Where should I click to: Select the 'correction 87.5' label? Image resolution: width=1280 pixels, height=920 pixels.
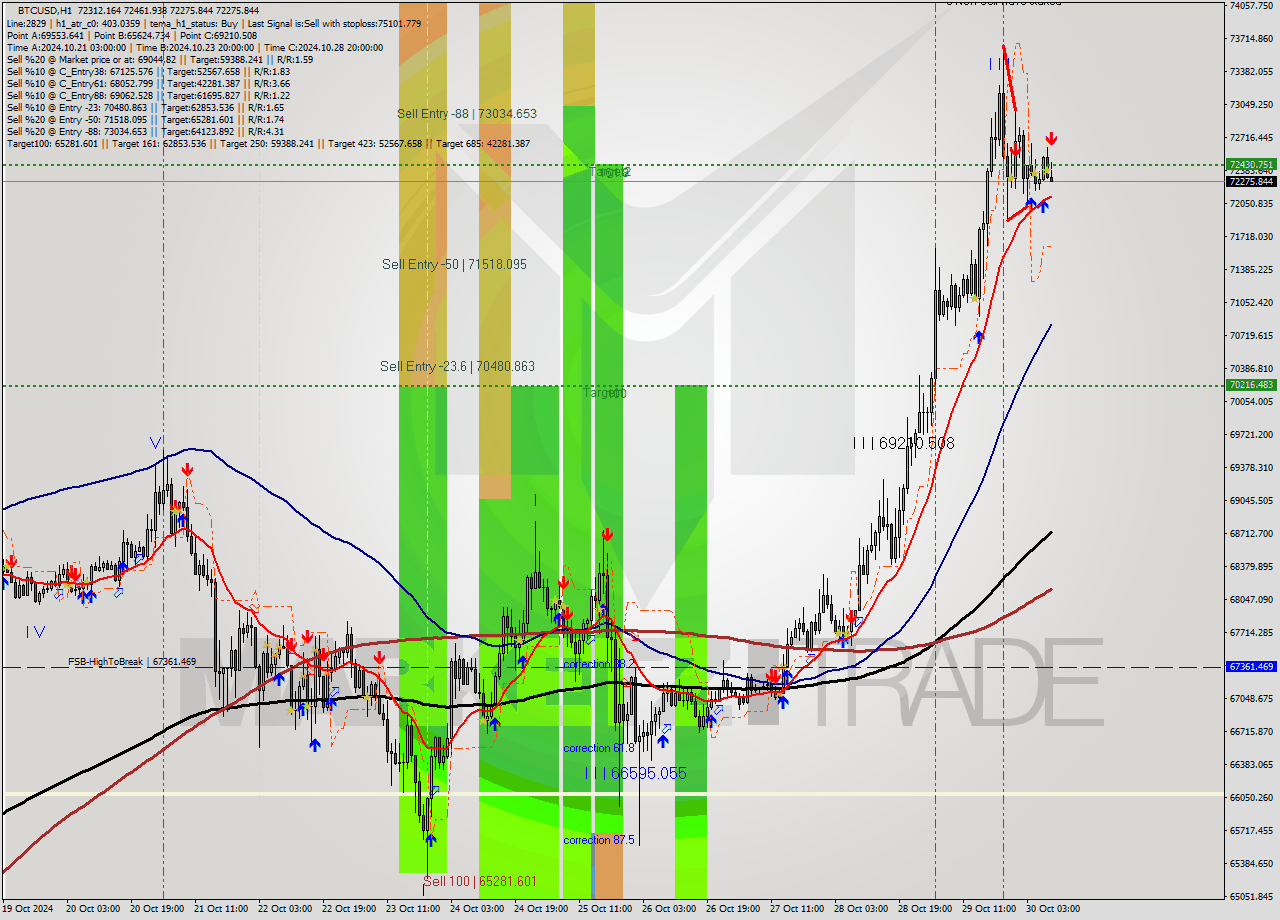pos(598,840)
